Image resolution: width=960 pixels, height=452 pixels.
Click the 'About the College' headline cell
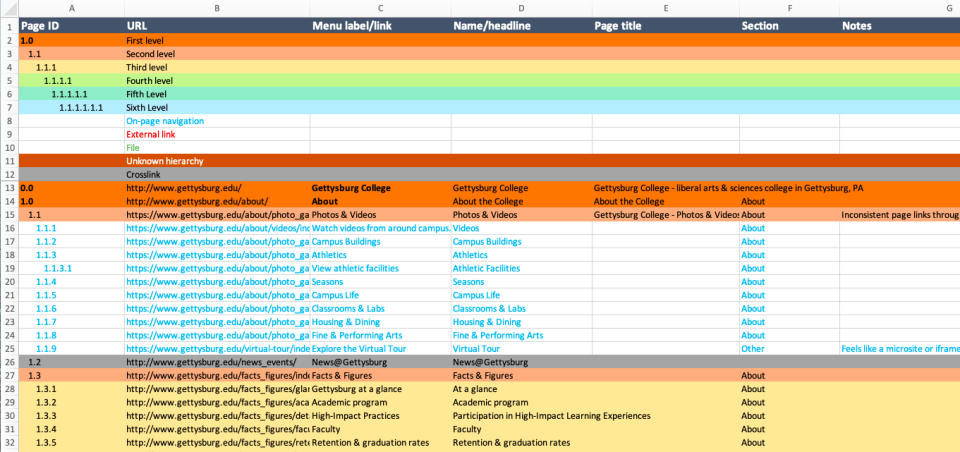point(522,202)
